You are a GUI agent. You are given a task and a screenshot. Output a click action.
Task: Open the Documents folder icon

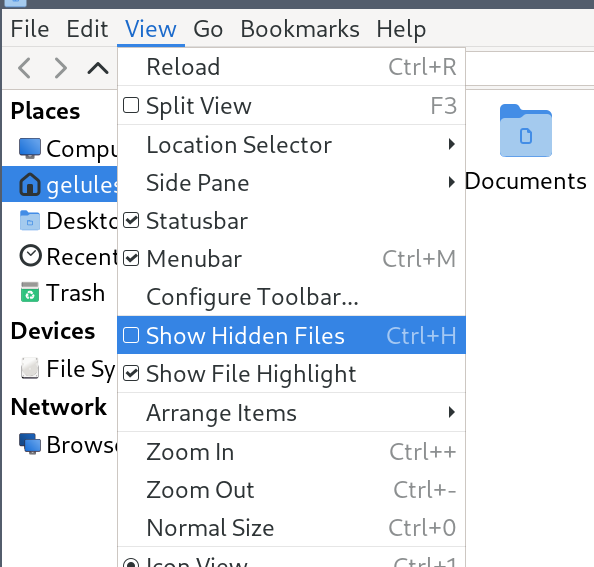click(x=526, y=131)
